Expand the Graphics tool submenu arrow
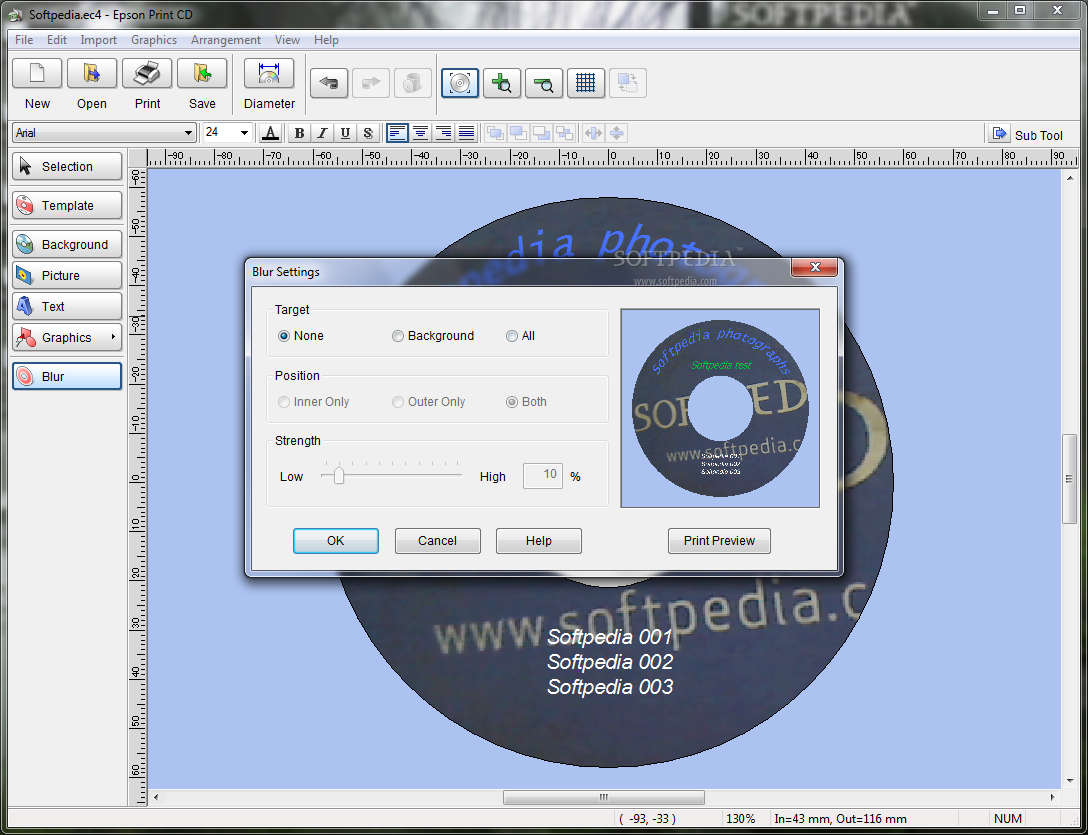Screen dimensions: 1088x835 coord(113,337)
